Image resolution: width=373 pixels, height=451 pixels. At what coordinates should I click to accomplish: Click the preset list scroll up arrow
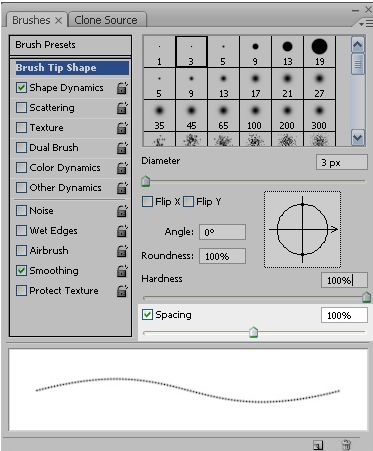pos(358,45)
